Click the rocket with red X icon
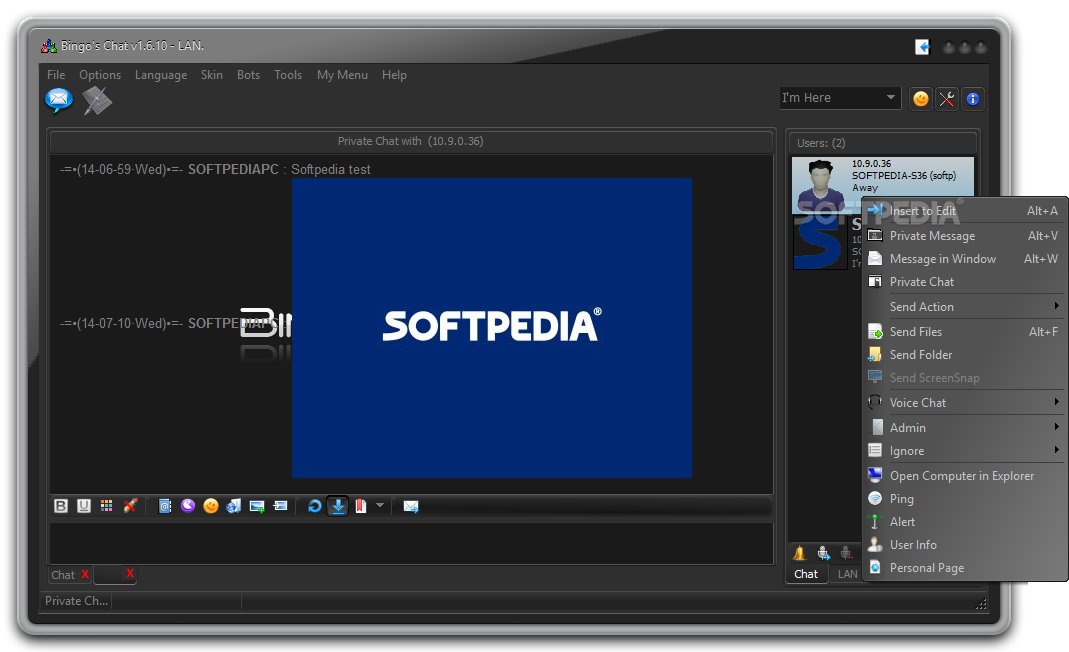1069x652 pixels. pos(130,505)
